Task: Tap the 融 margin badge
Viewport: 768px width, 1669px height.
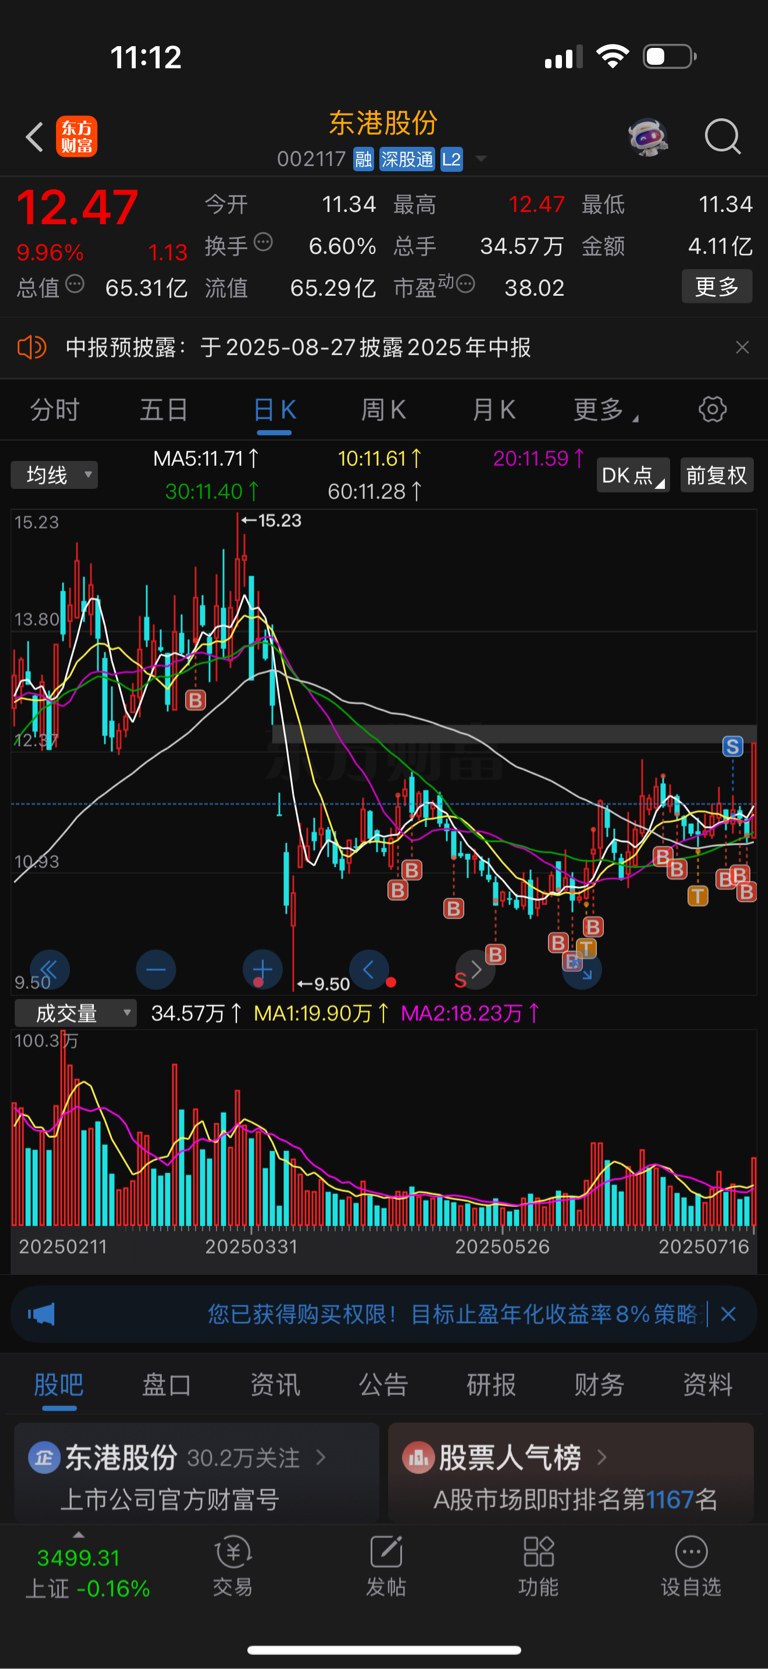Action: 363,159
